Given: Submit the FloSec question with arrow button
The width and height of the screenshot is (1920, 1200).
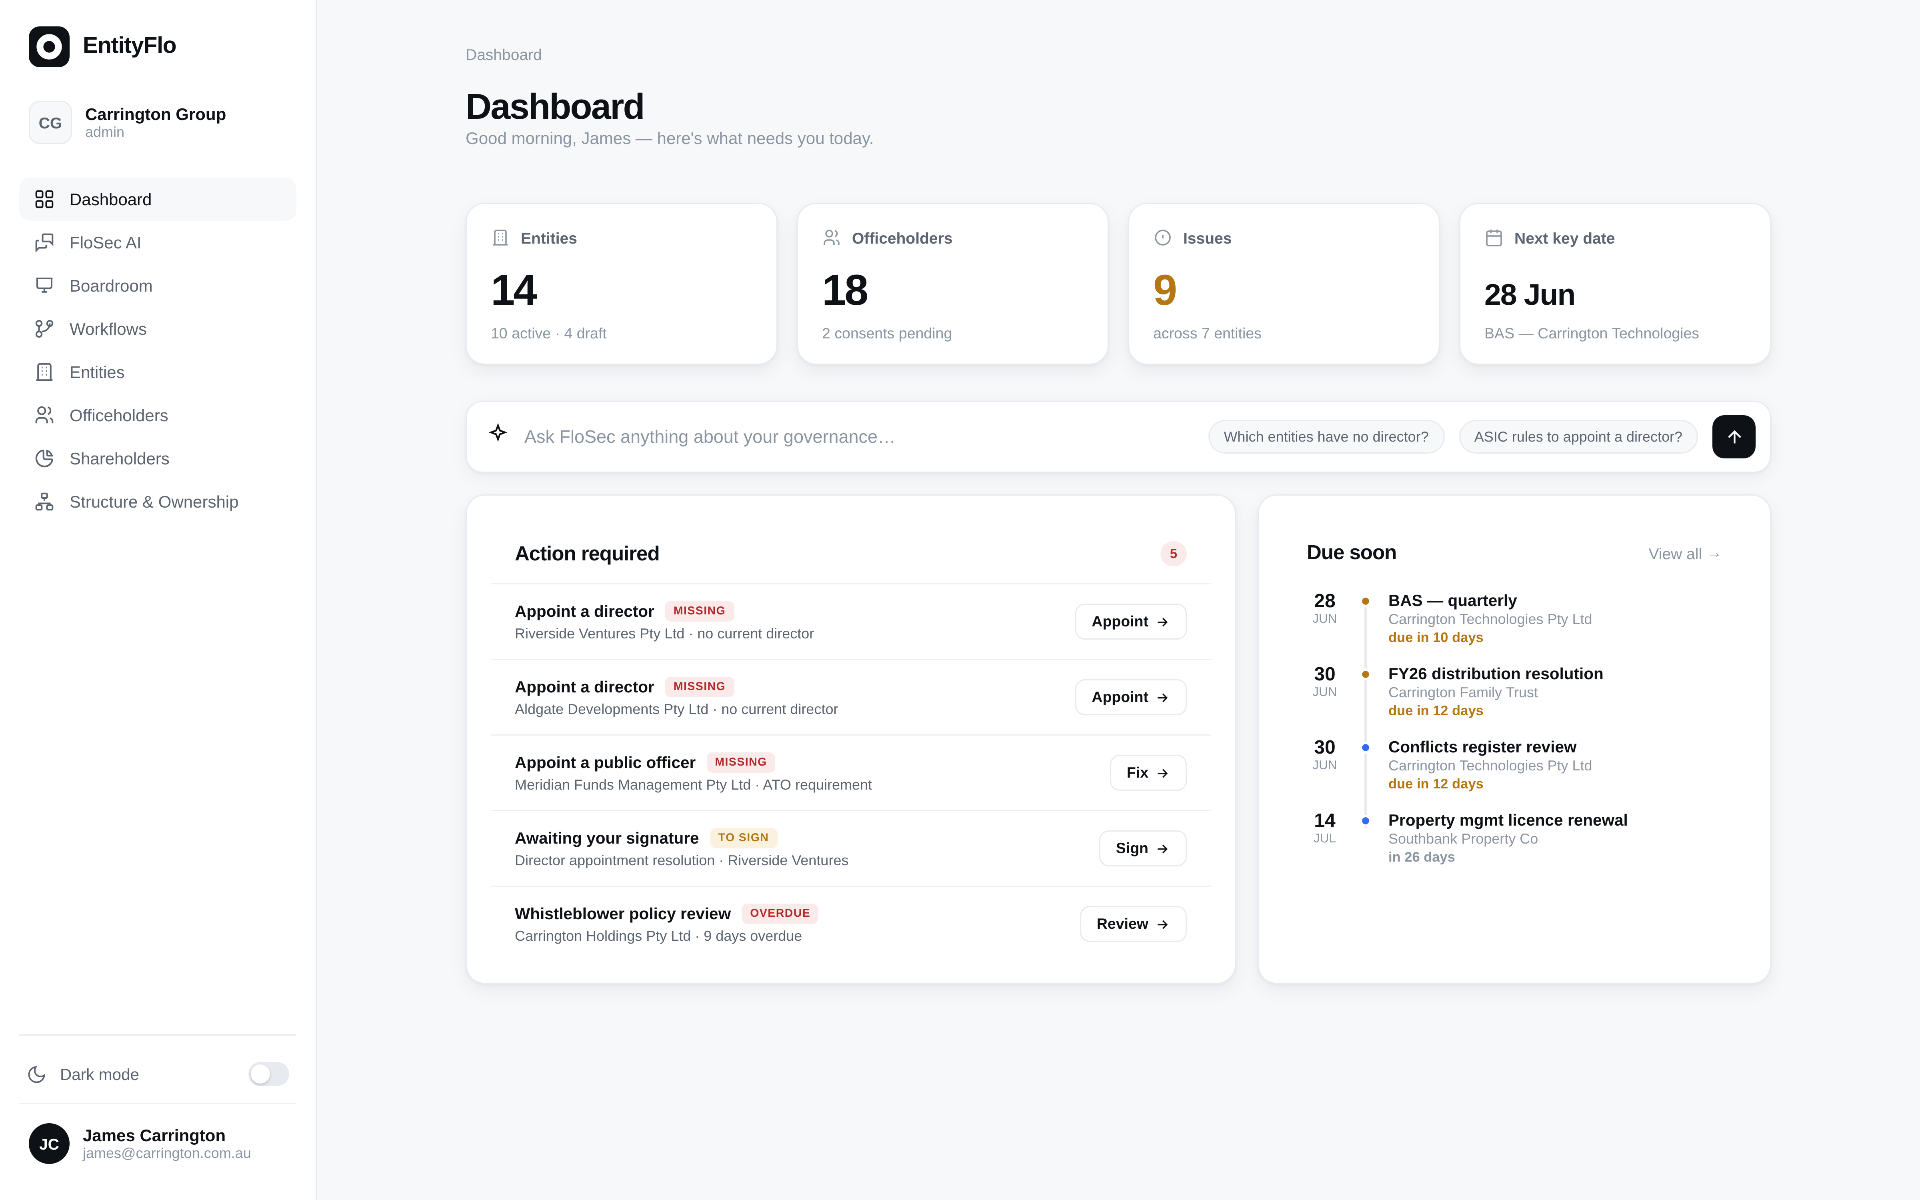Looking at the screenshot, I should tap(1734, 437).
